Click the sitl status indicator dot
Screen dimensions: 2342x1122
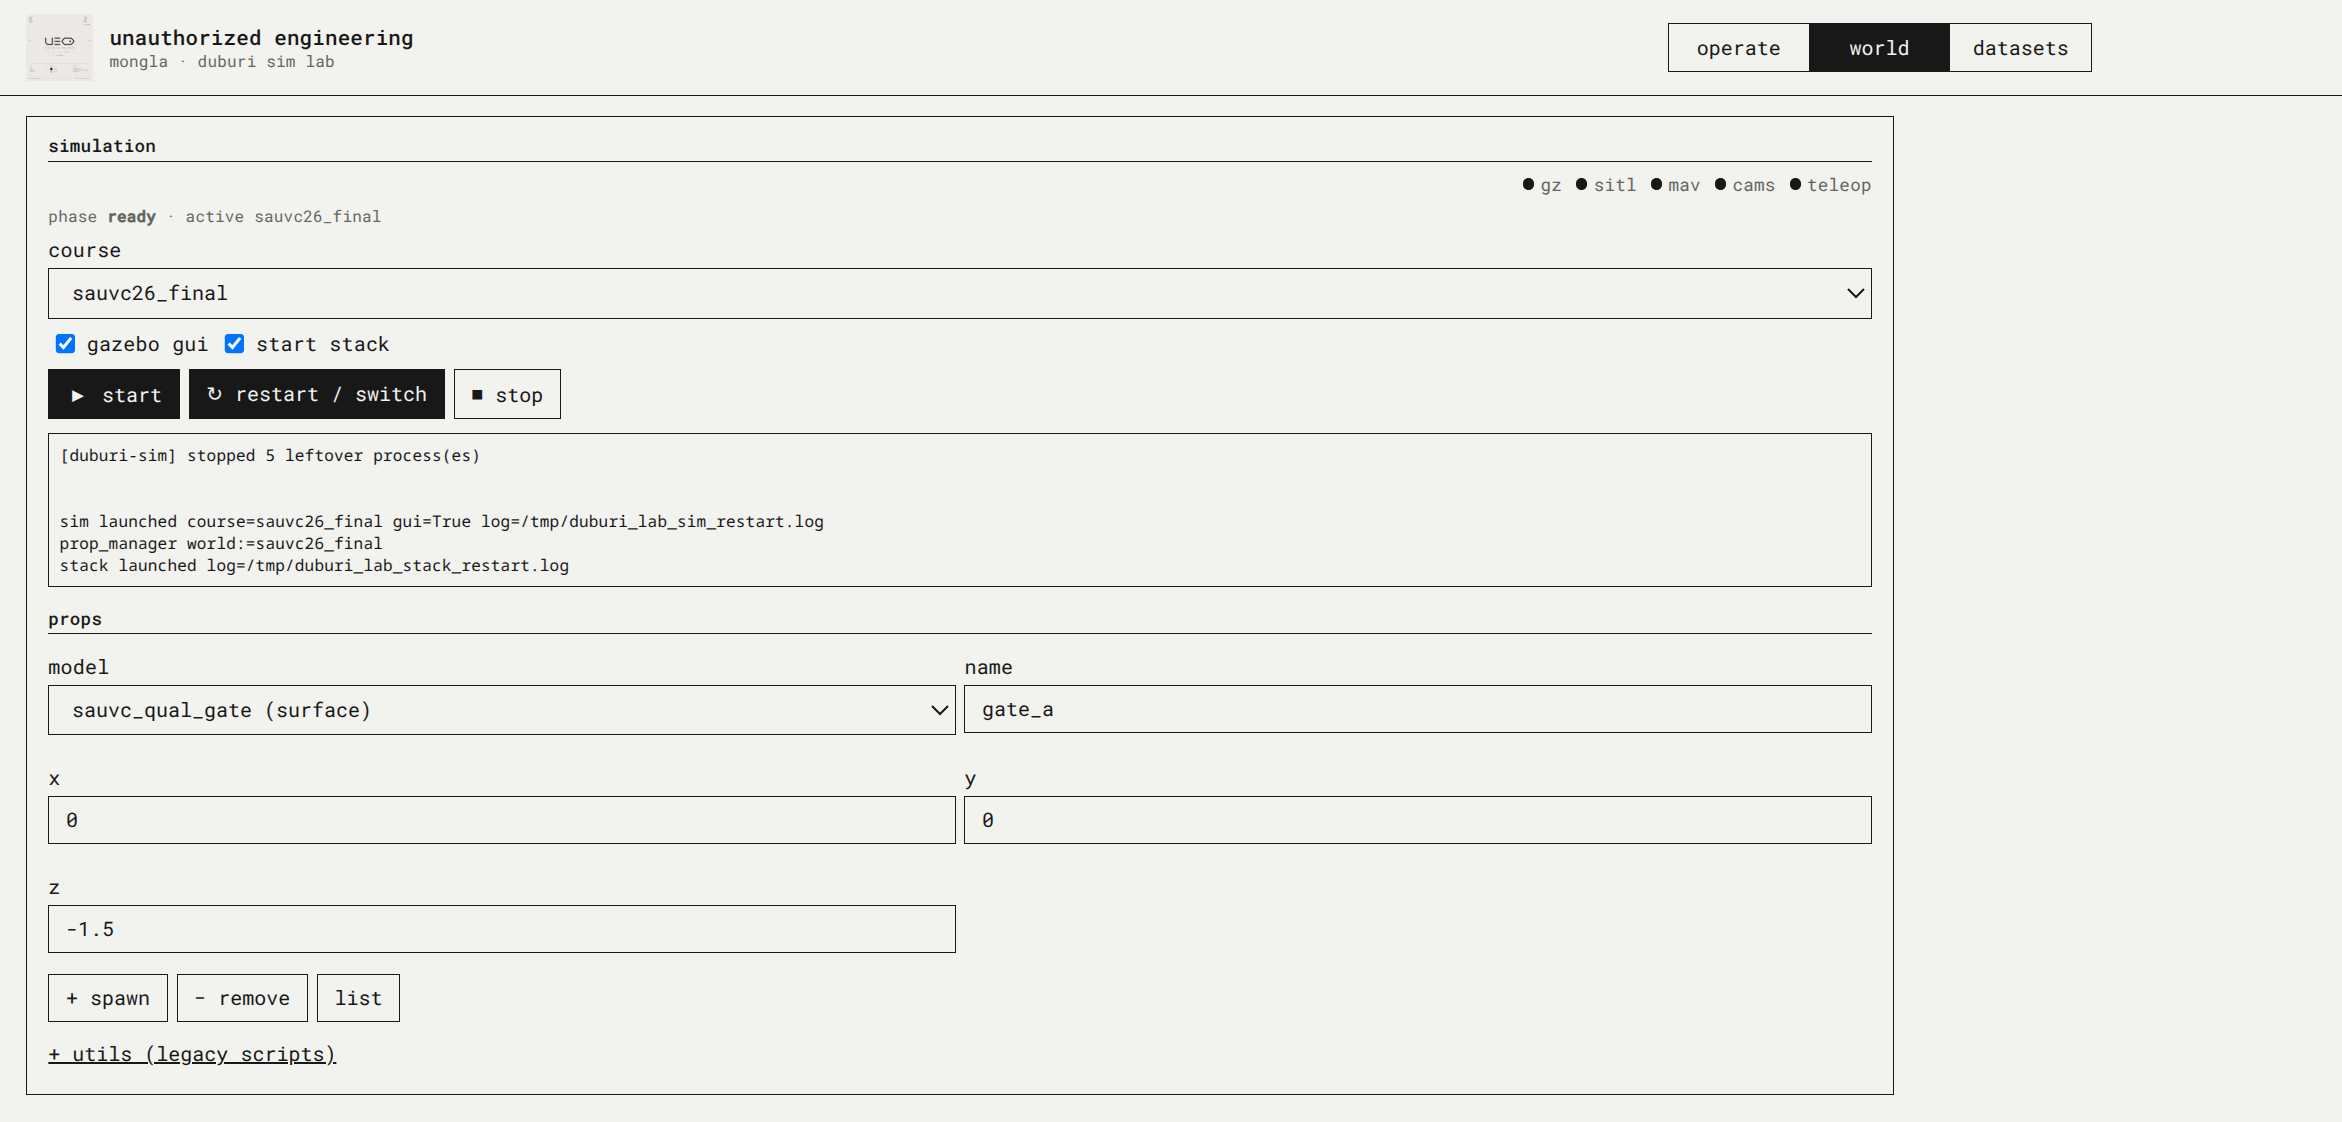pyautogui.click(x=1581, y=184)
